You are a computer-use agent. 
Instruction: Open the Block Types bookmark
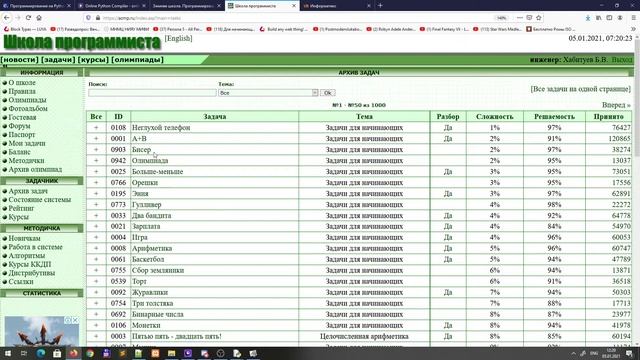(25, 29)
